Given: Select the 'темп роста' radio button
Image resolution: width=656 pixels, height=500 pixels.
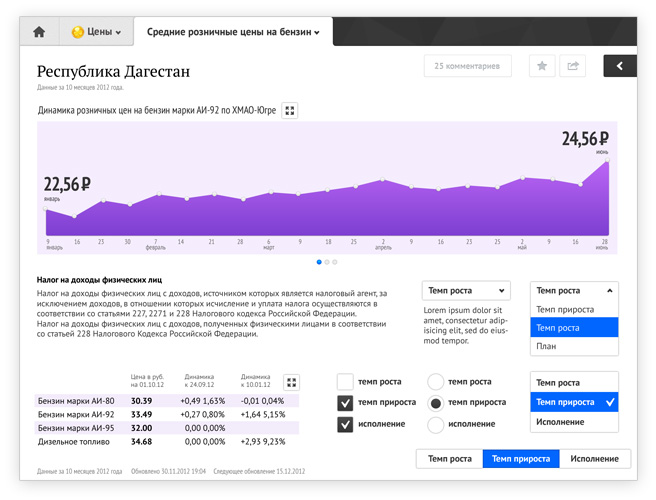Looking at the screenshot, I should click(435, 382).
